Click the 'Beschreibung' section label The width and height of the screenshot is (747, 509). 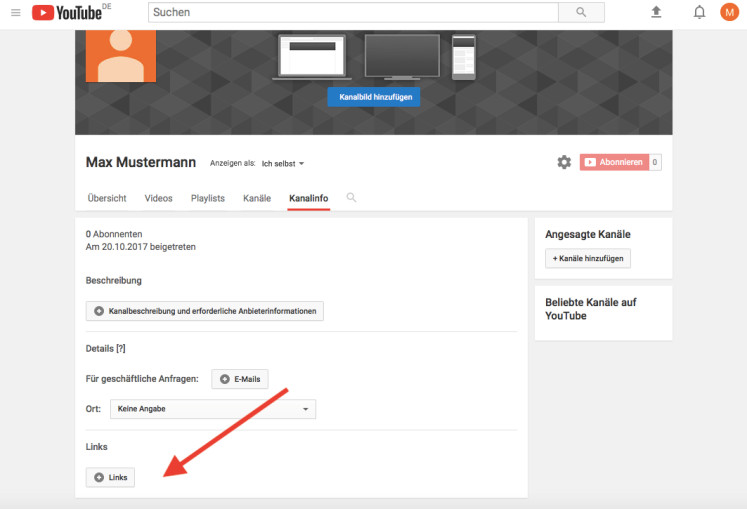coord(113,280)
